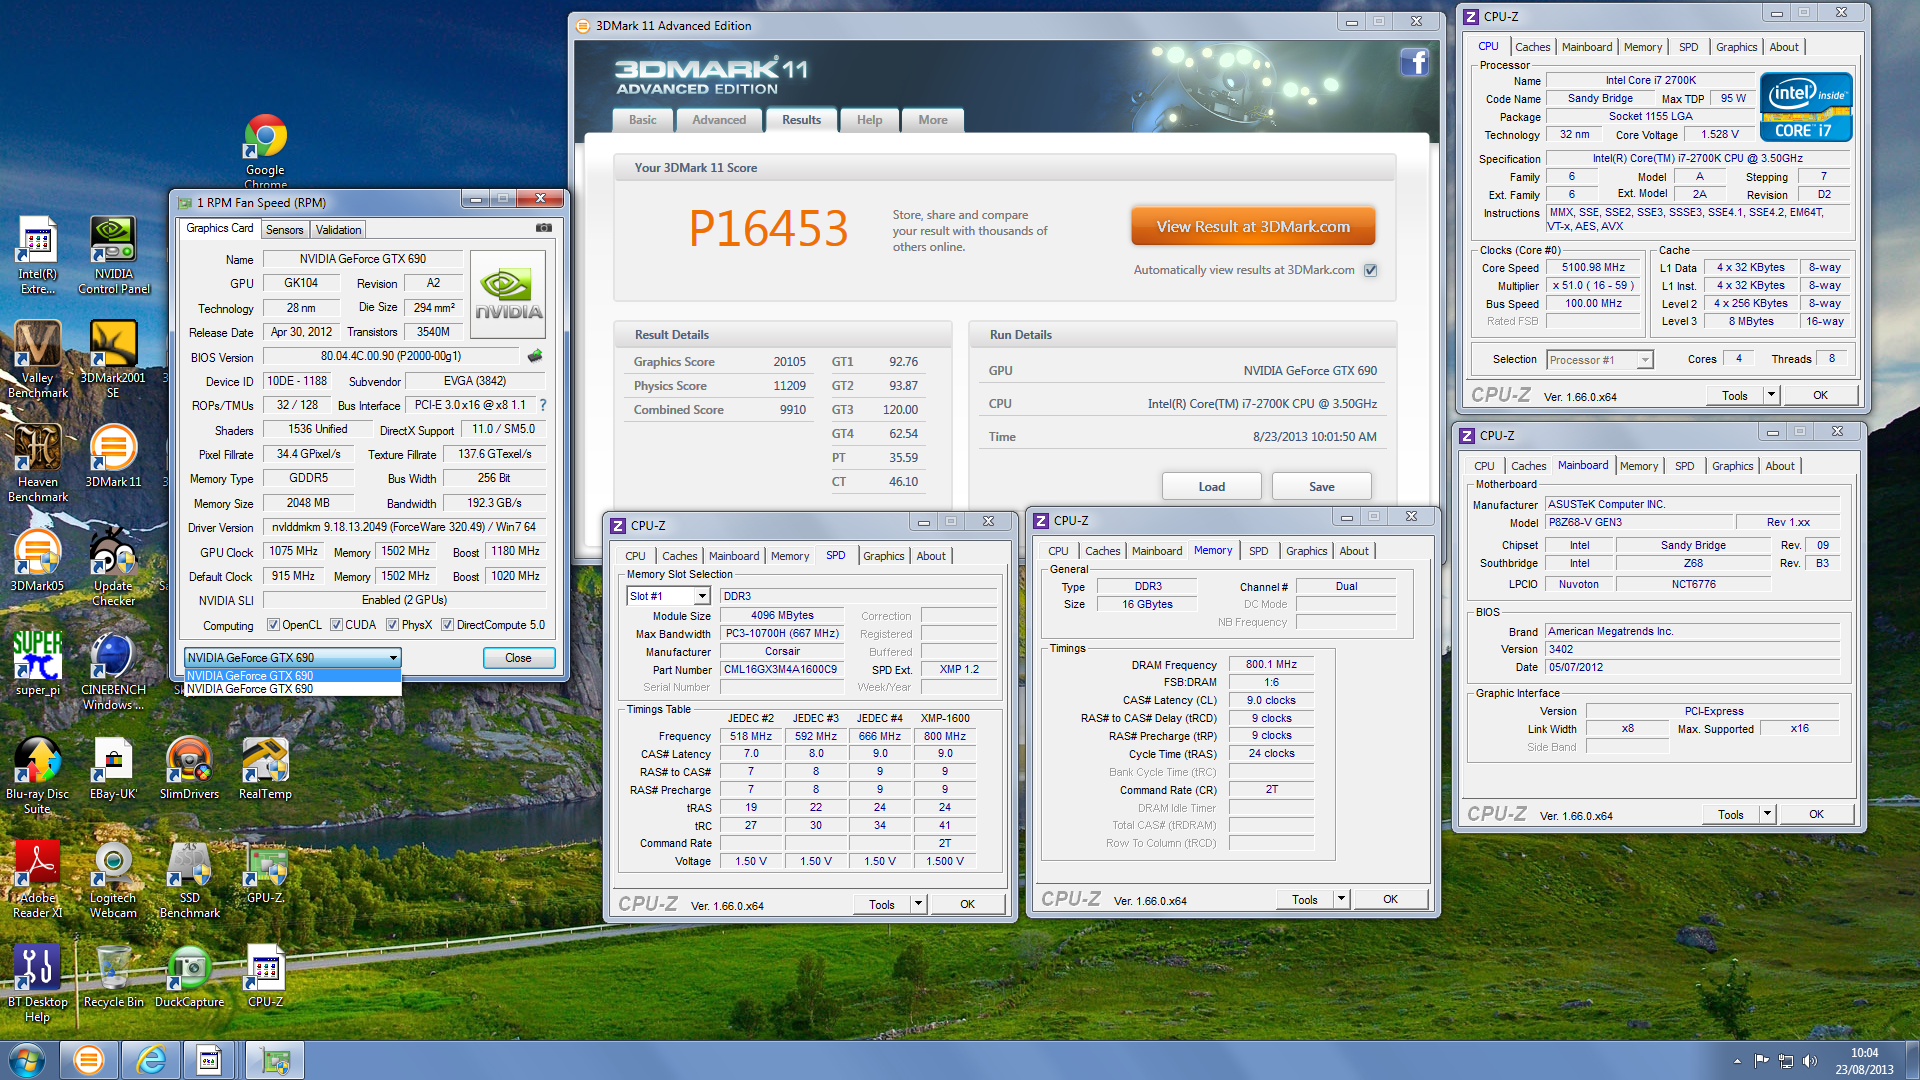Open Adobe Reader XI icon
Viewport: 1920px width, 1080px height.
[37, 880]
